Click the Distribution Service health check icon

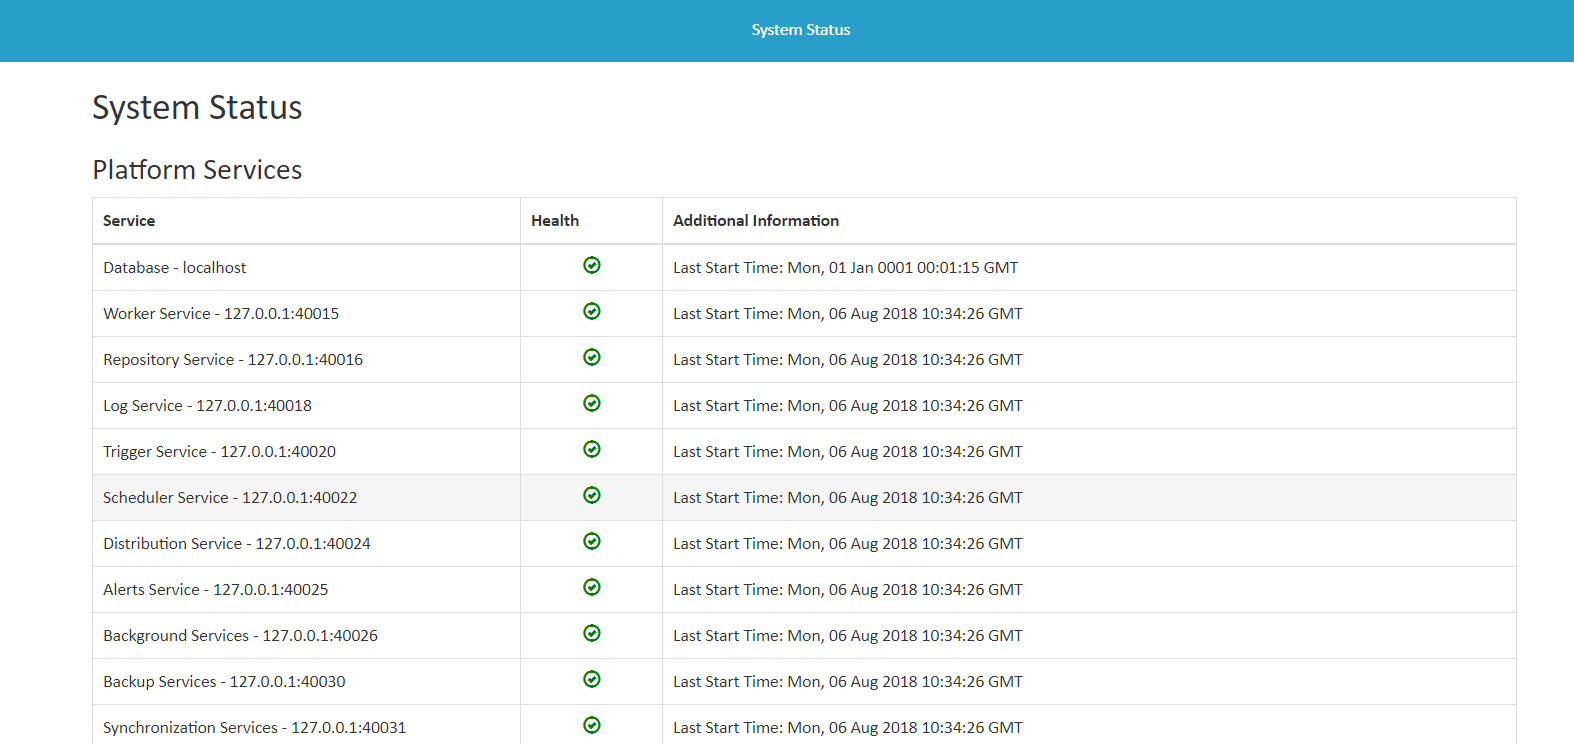pos(592,541)
